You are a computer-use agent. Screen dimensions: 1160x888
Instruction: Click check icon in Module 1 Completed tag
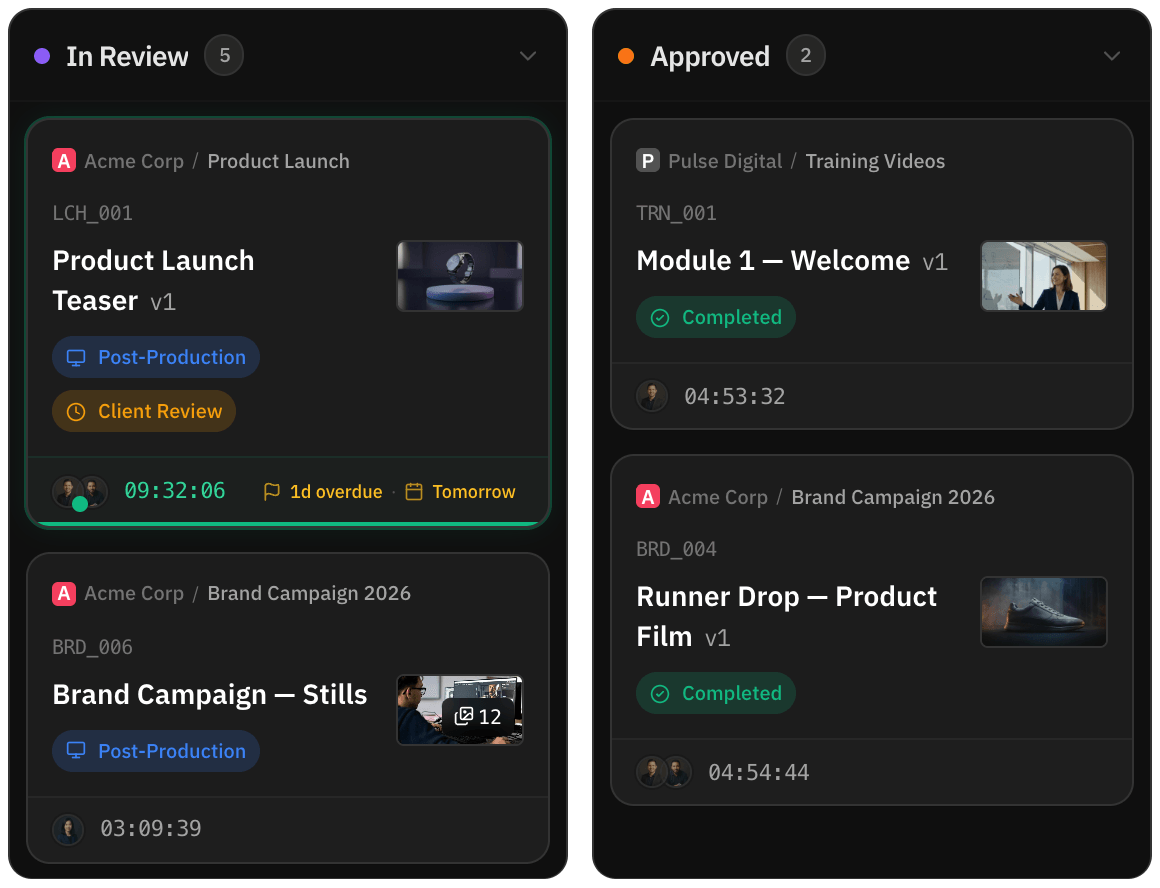click(660, 318)
